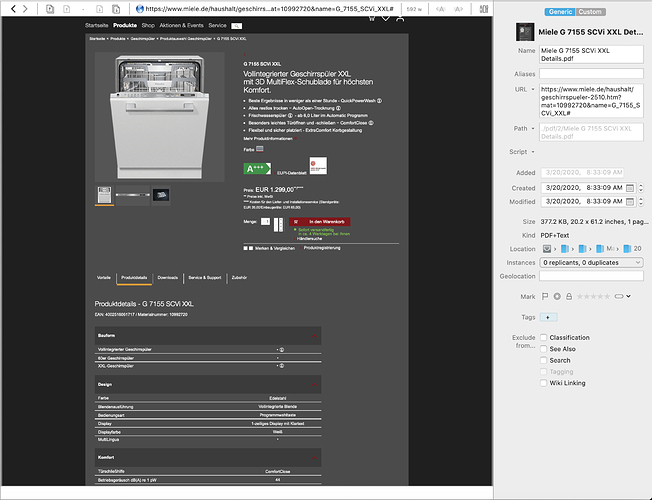Viewport: 652px width, 500px height.
Task: Click the Aktionen & Events link
Action: (181, 25)
